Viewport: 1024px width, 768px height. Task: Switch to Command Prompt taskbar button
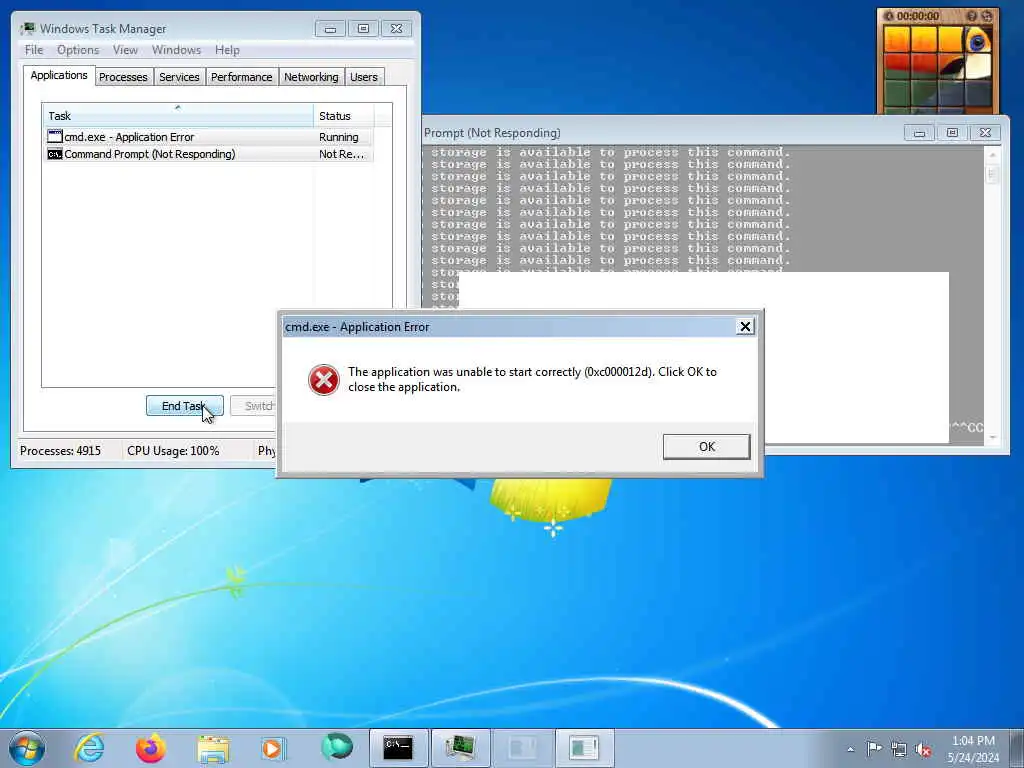398,748
